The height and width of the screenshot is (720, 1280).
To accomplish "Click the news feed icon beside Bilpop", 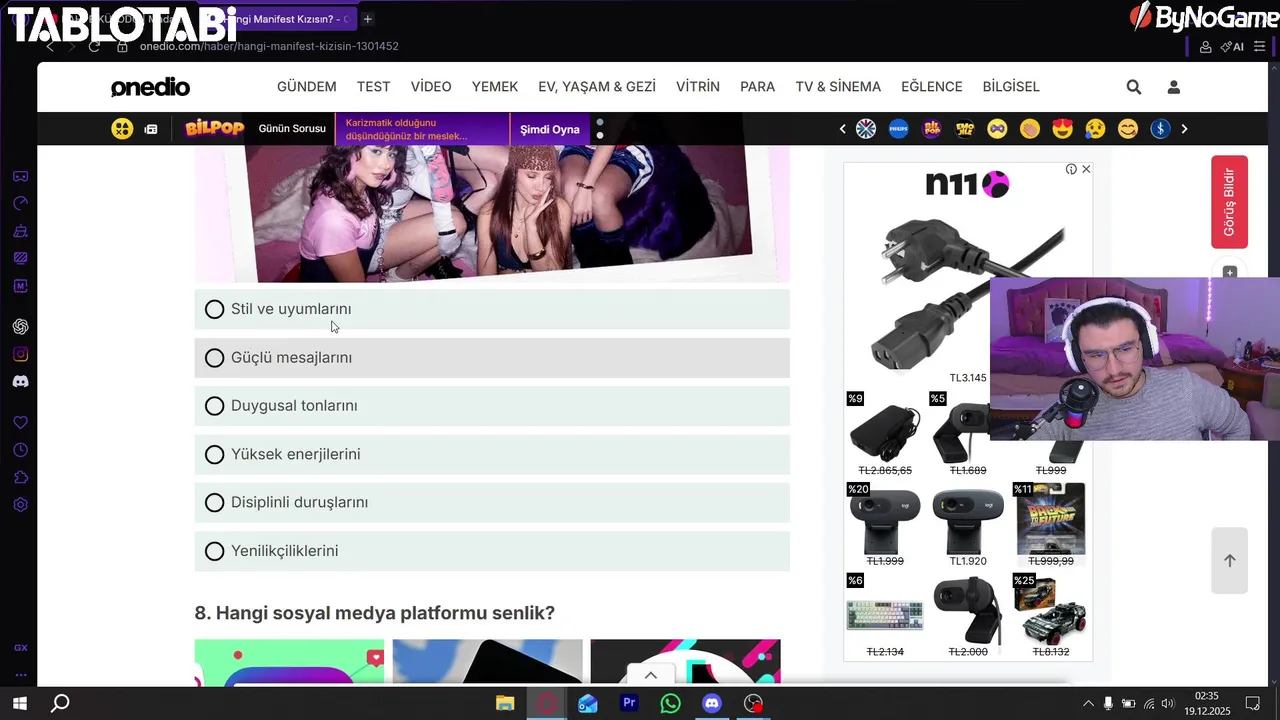I will point(151,129).
